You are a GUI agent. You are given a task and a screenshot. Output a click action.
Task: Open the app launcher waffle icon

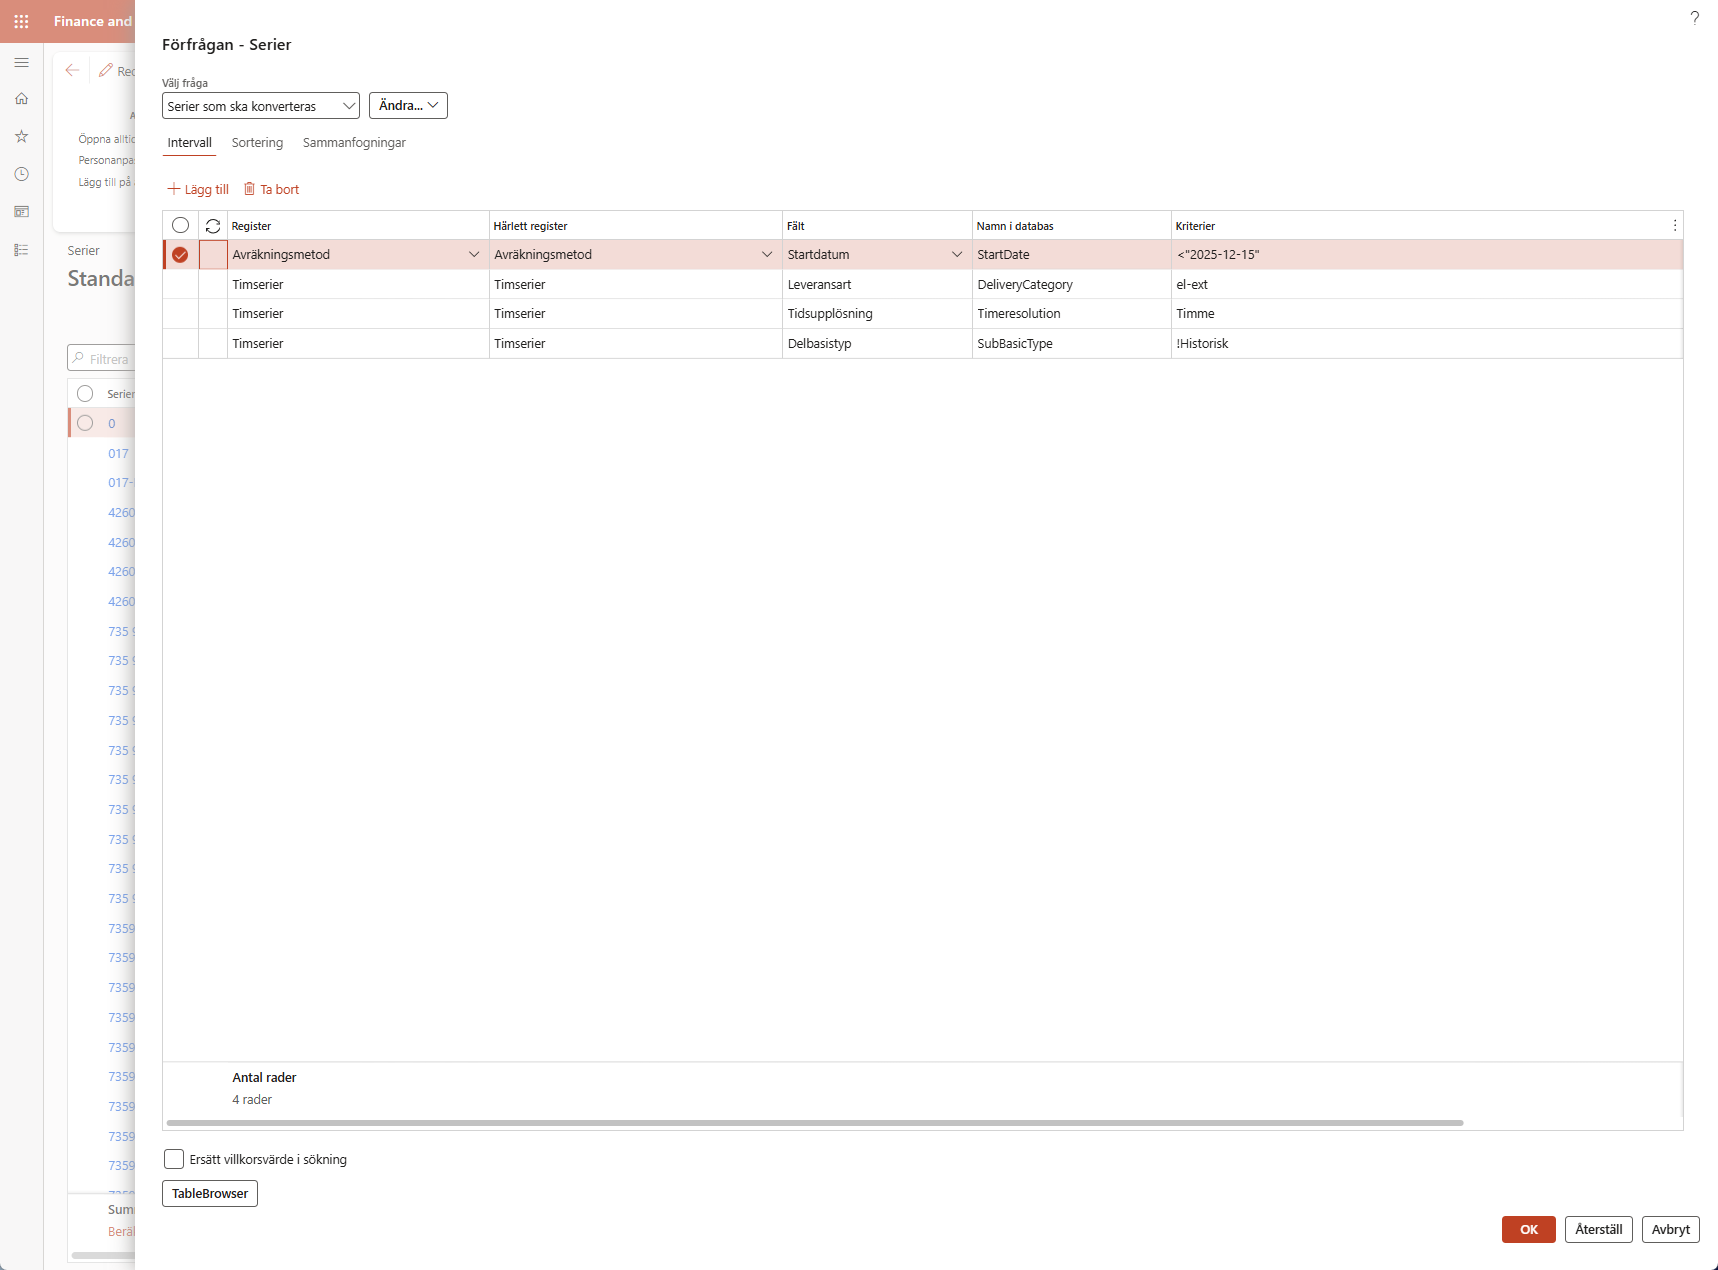pyautogui.click(x=21, y=21)
